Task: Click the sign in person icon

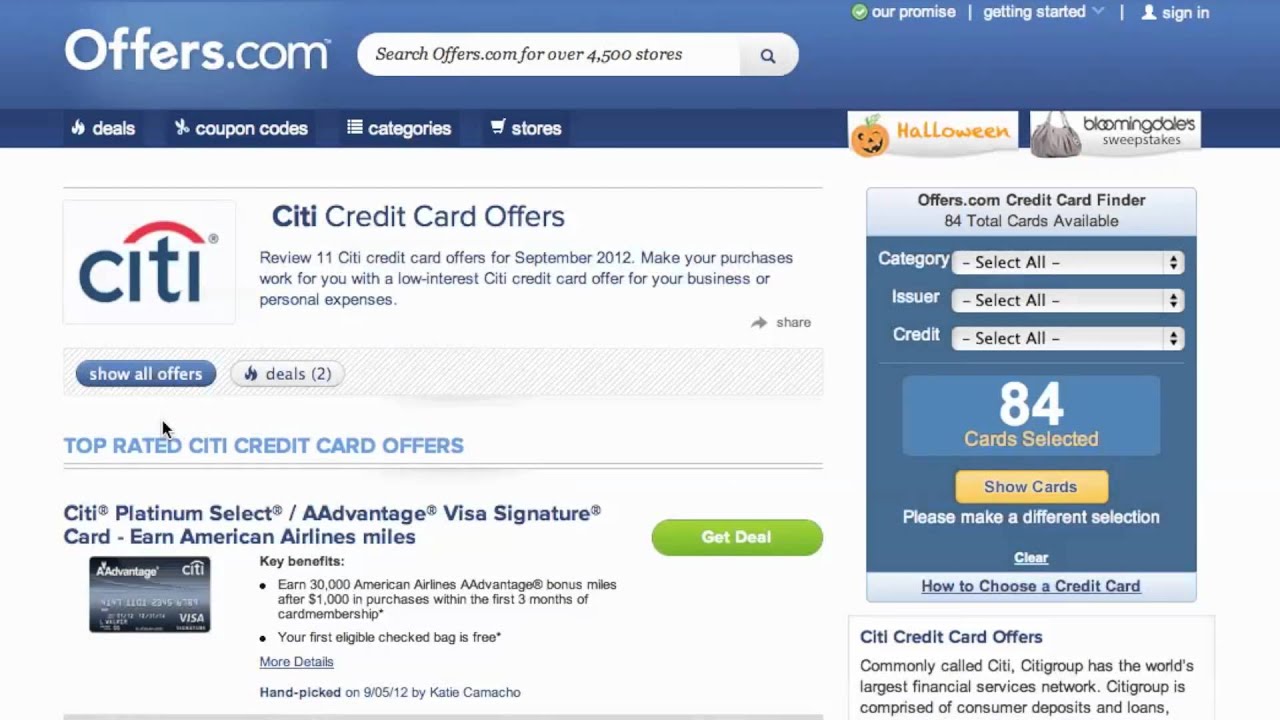Action: click(1149, 12)
